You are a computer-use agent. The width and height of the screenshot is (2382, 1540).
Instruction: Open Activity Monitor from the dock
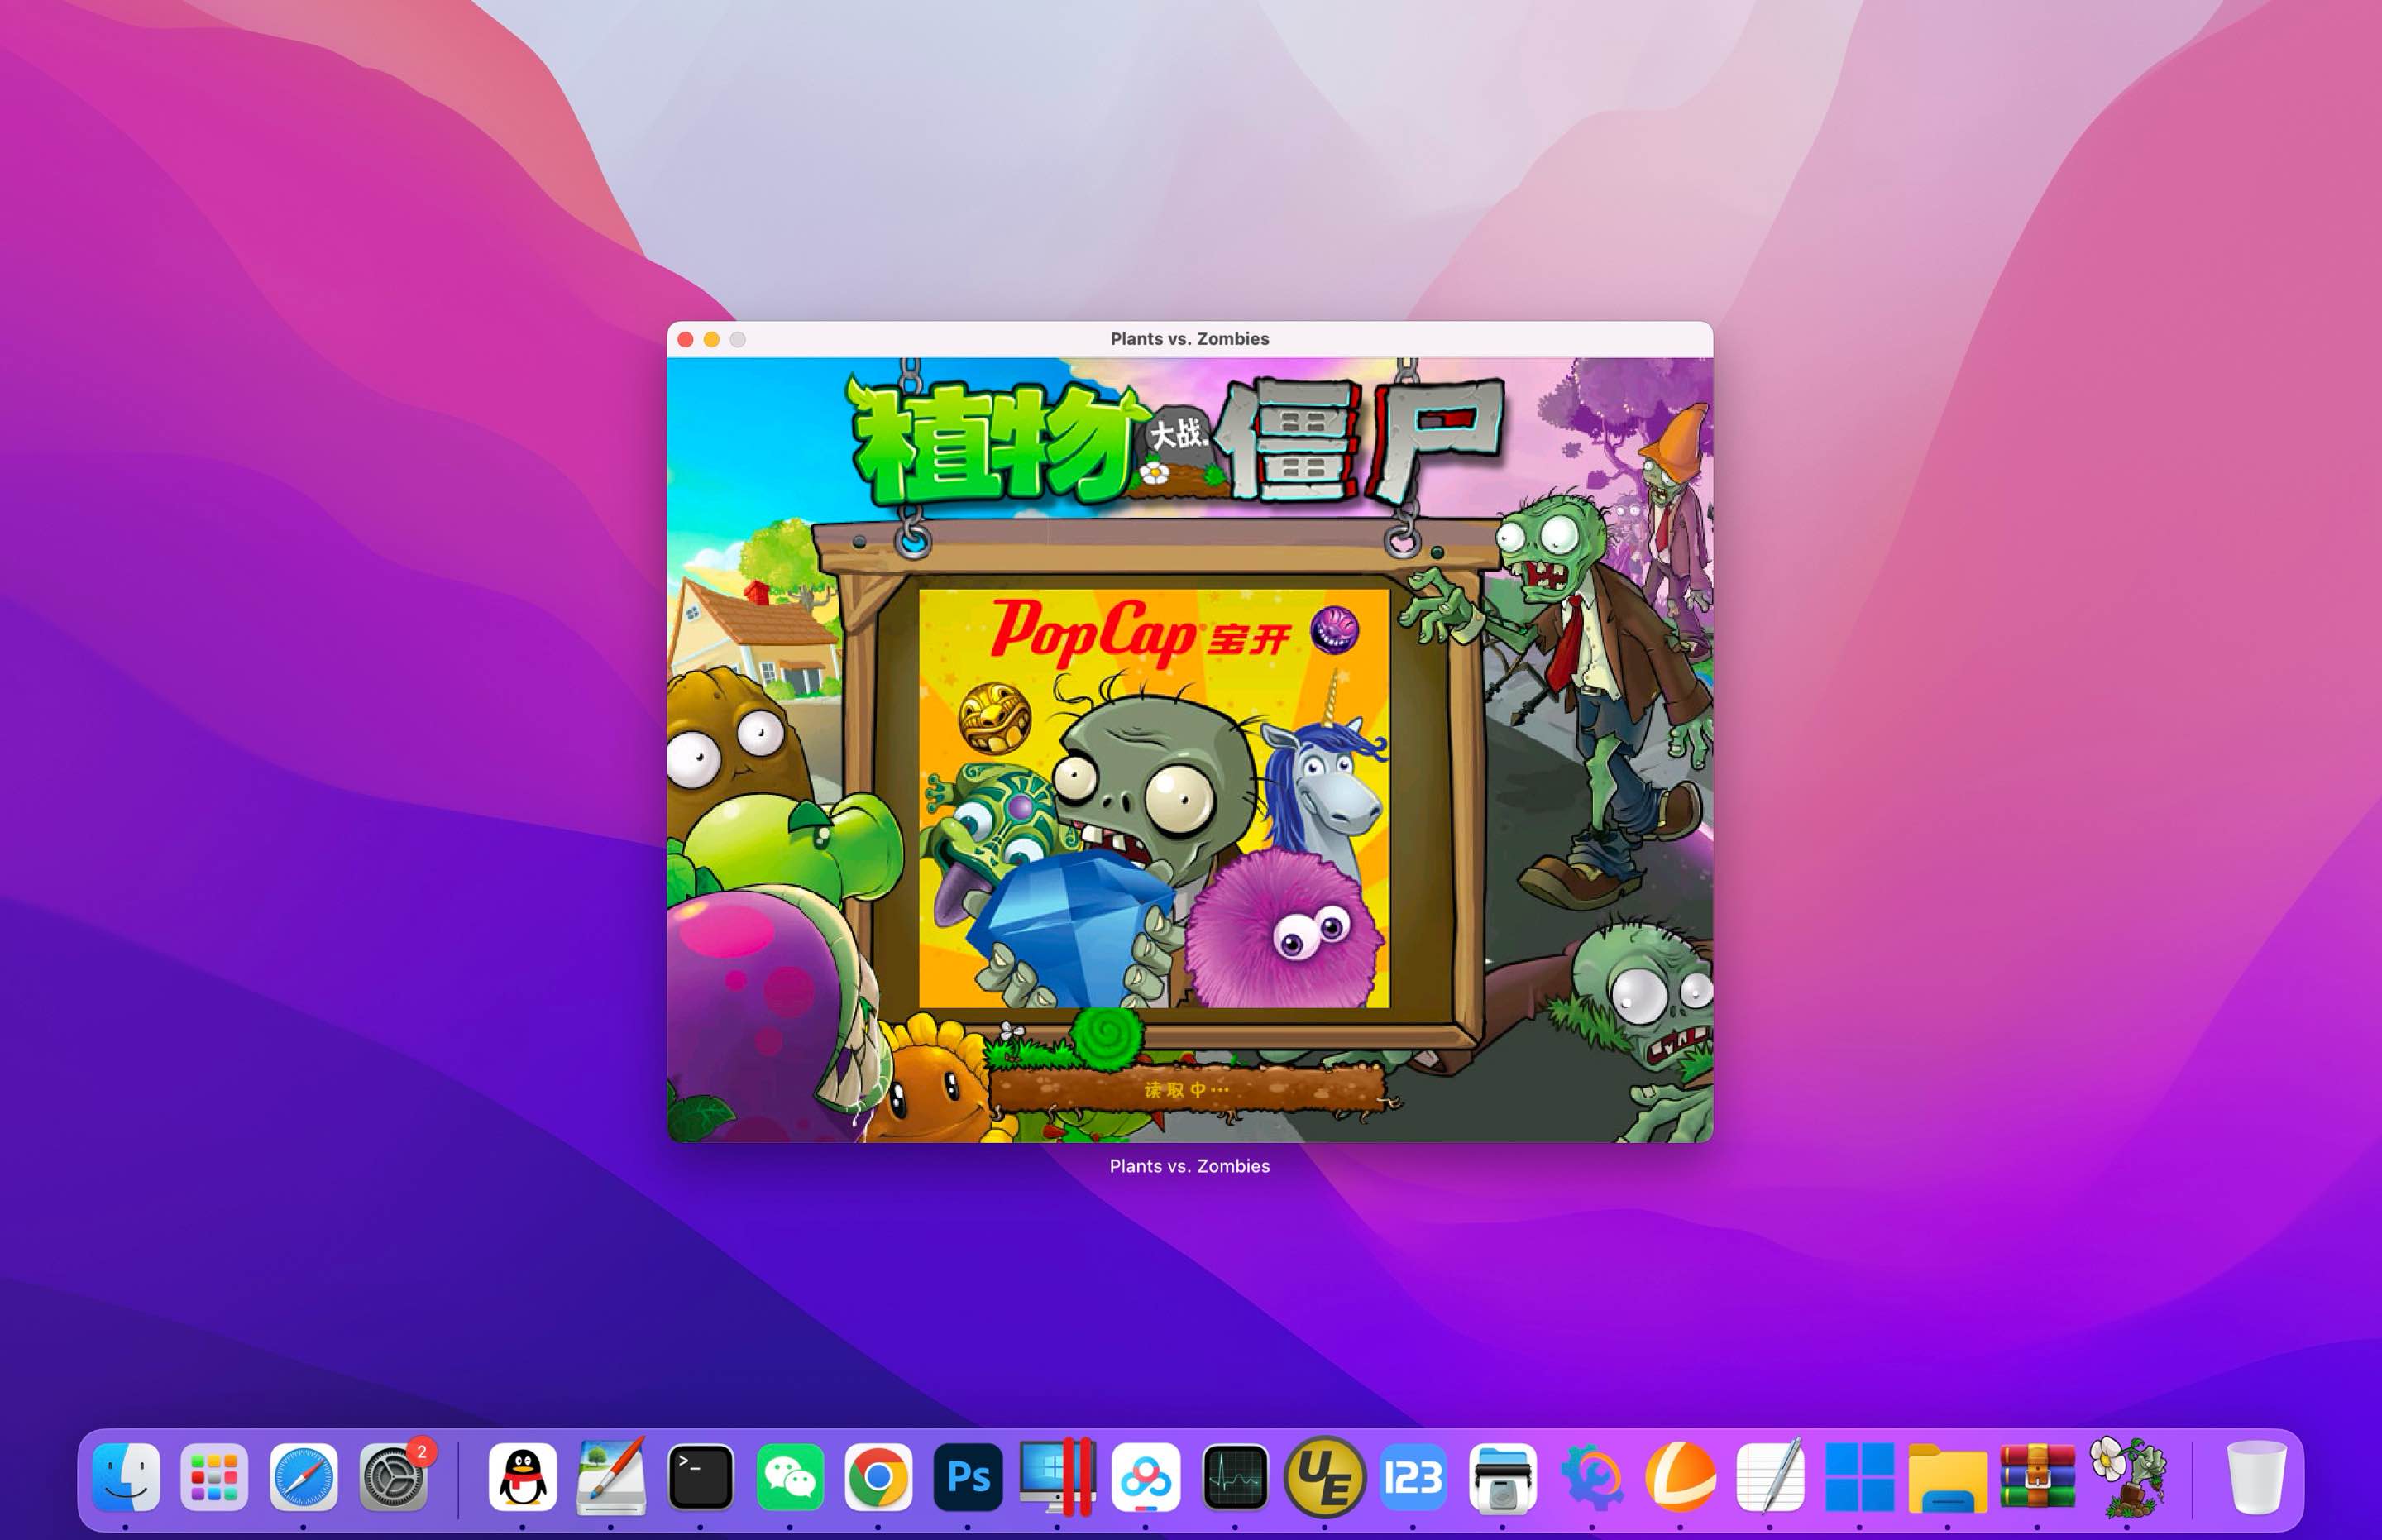1235,1477
